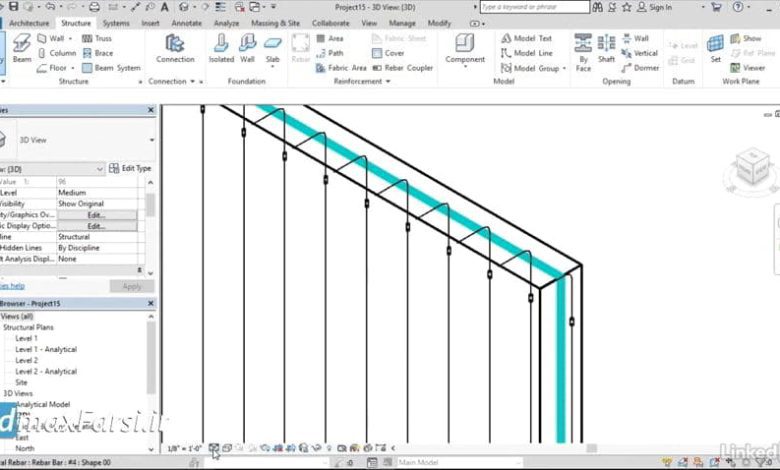This screenshot has width=780, height=470.
Task: Click Edit for Graphic Display Options
Action: click(x=97, y=226)
